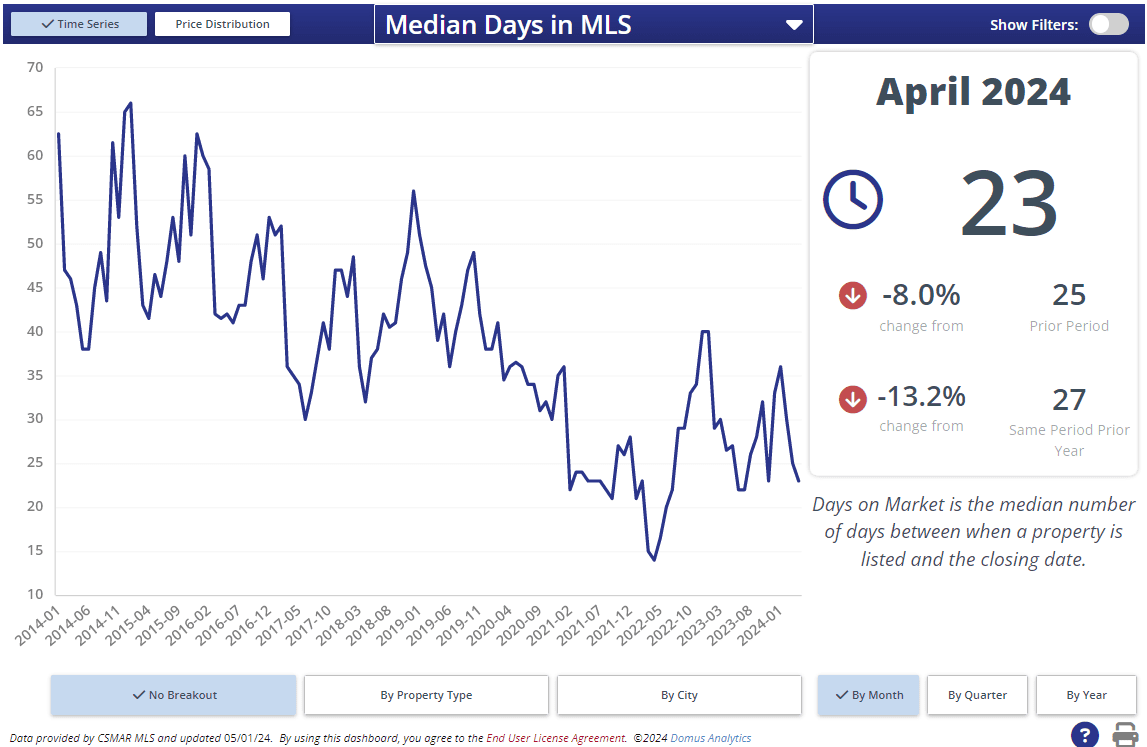The height and width of the screenshot is (747, 1147).
Task: Click the red down arrow beside -8.0%
Action: tap(853, 296)
